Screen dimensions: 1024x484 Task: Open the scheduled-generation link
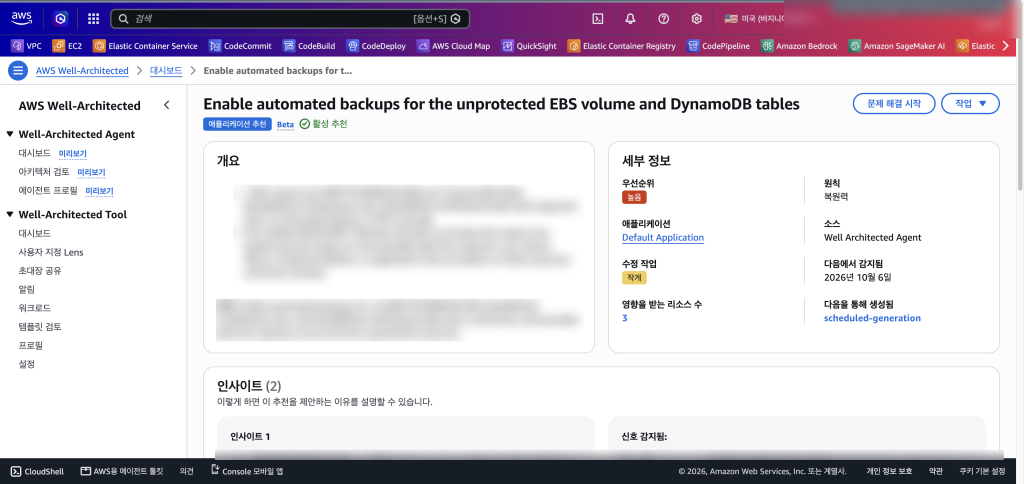click(872, 318)
